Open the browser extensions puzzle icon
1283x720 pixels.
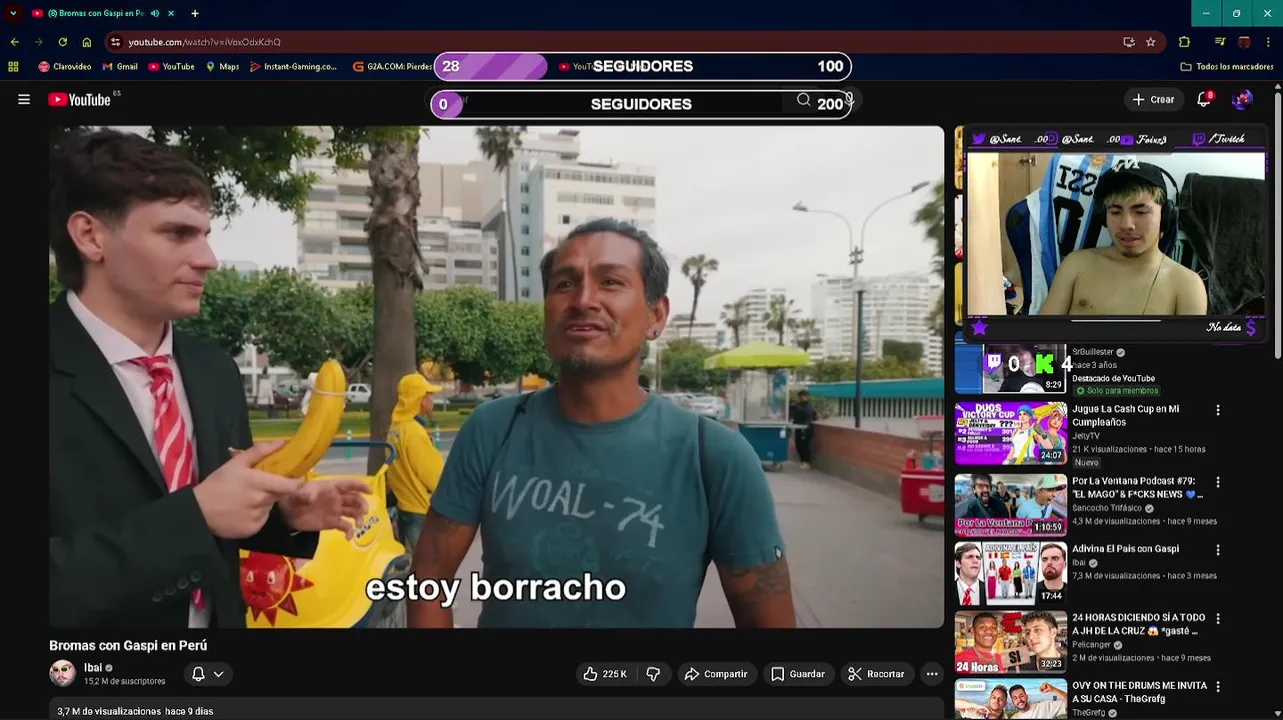coord(1184,42)
